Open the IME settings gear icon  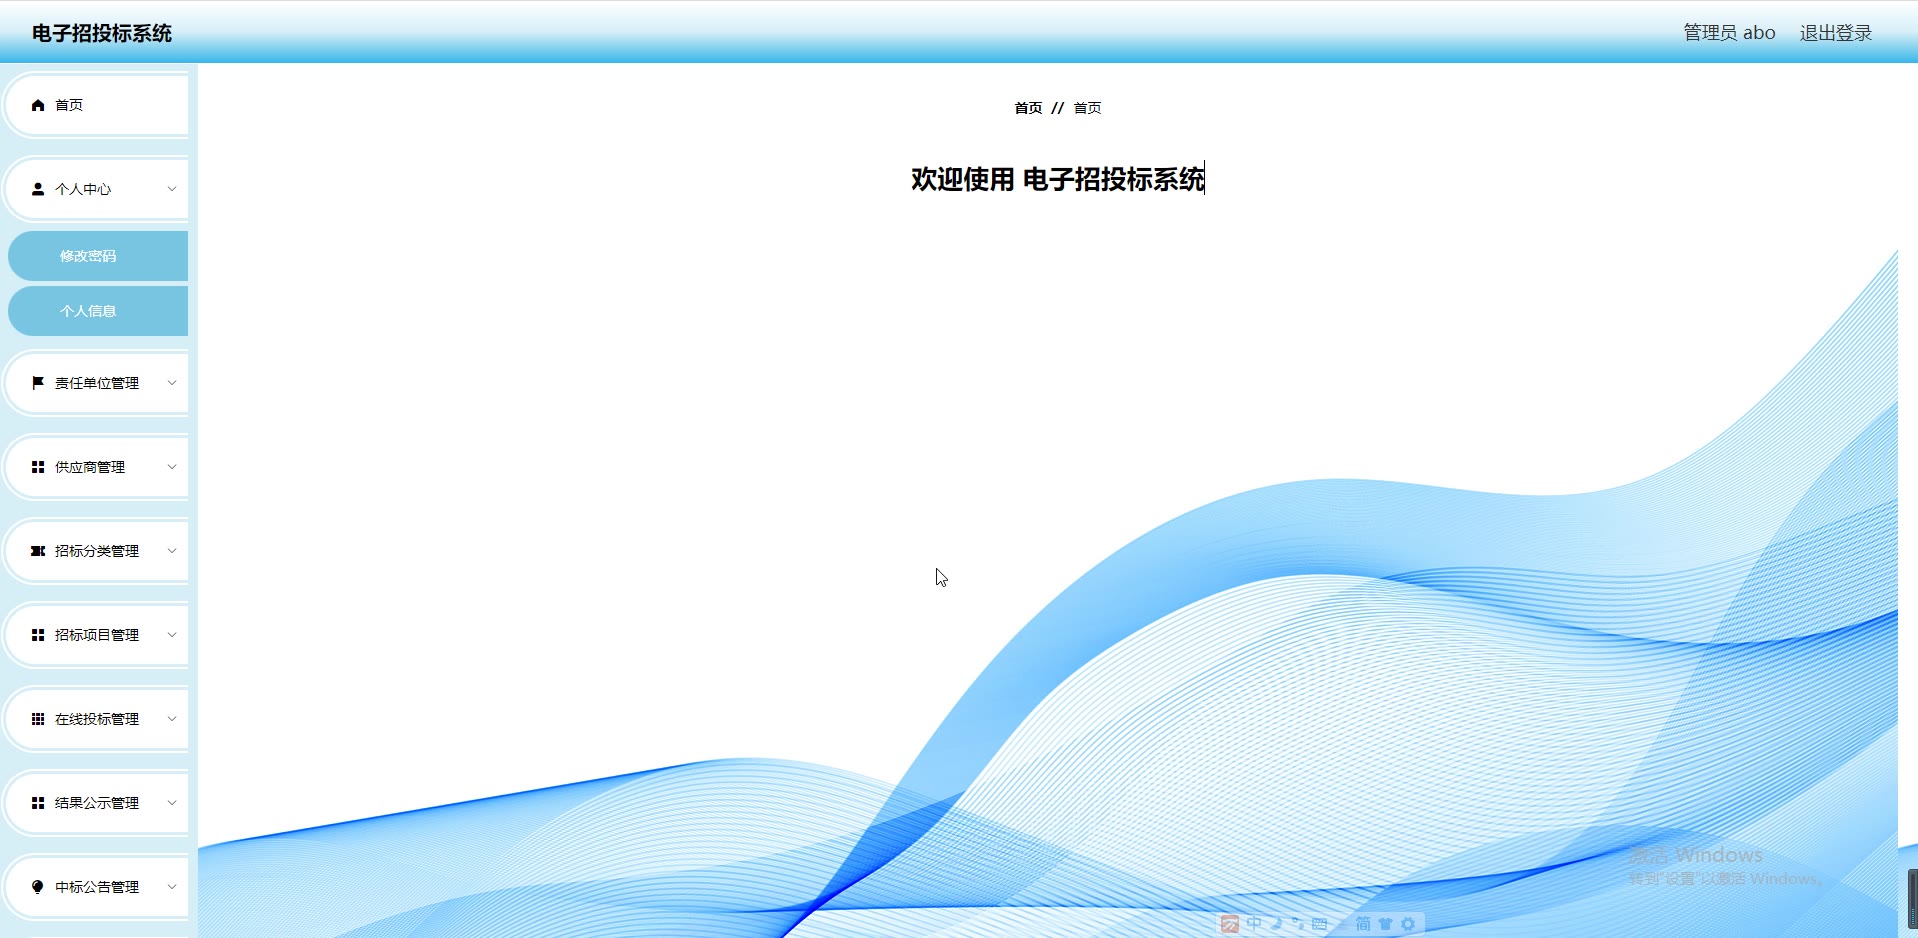coord(1408,924)
